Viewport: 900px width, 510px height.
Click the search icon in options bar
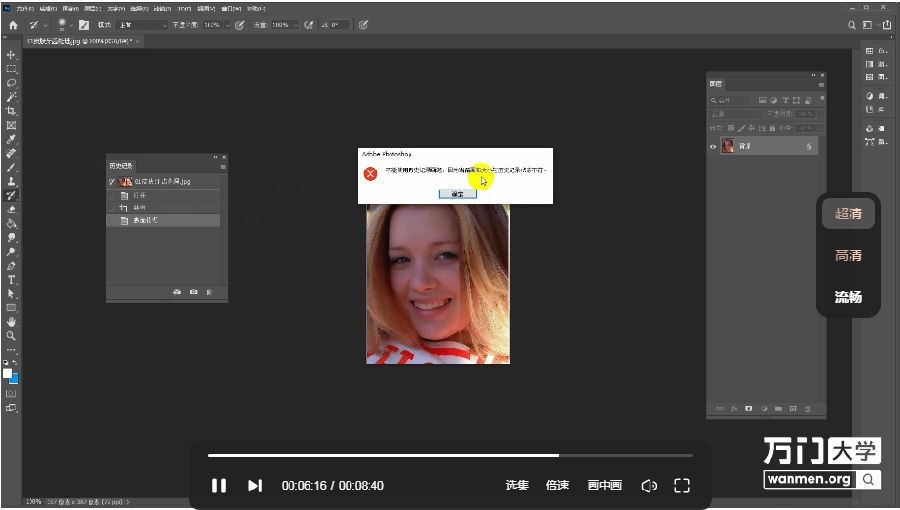click(852, 25)
